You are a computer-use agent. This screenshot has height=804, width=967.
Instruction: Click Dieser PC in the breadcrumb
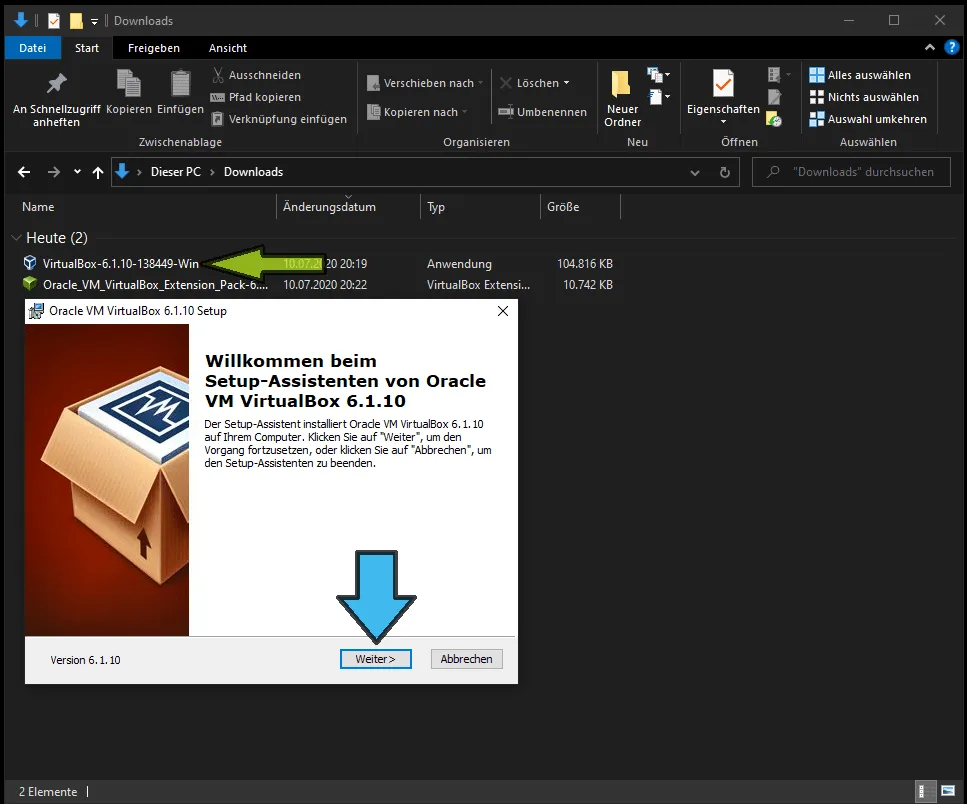click(x=176, y=172)
